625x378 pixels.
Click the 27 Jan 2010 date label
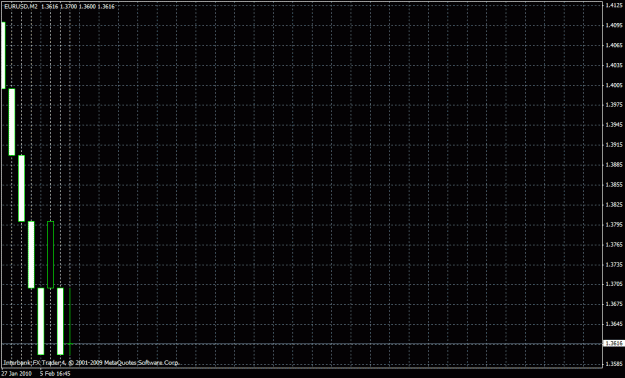pos(15,374)
